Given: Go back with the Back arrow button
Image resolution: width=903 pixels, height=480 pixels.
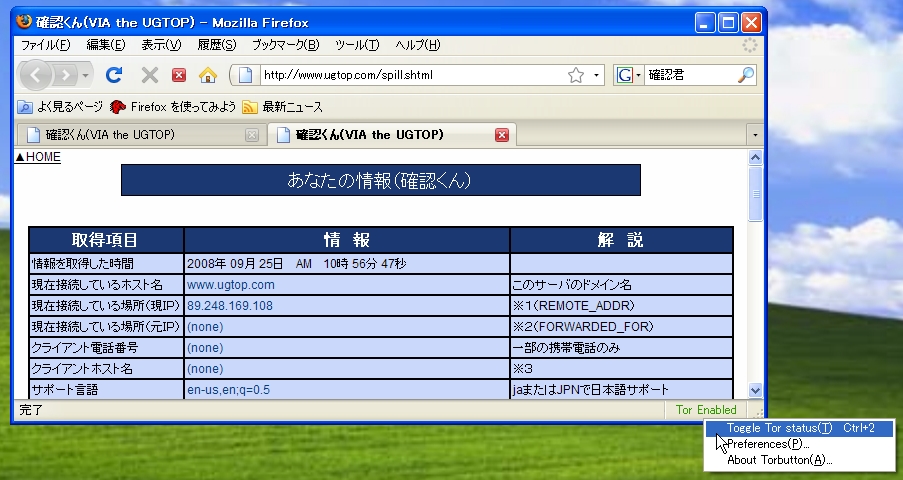Looking at the screenshot, I should point(36,75).
